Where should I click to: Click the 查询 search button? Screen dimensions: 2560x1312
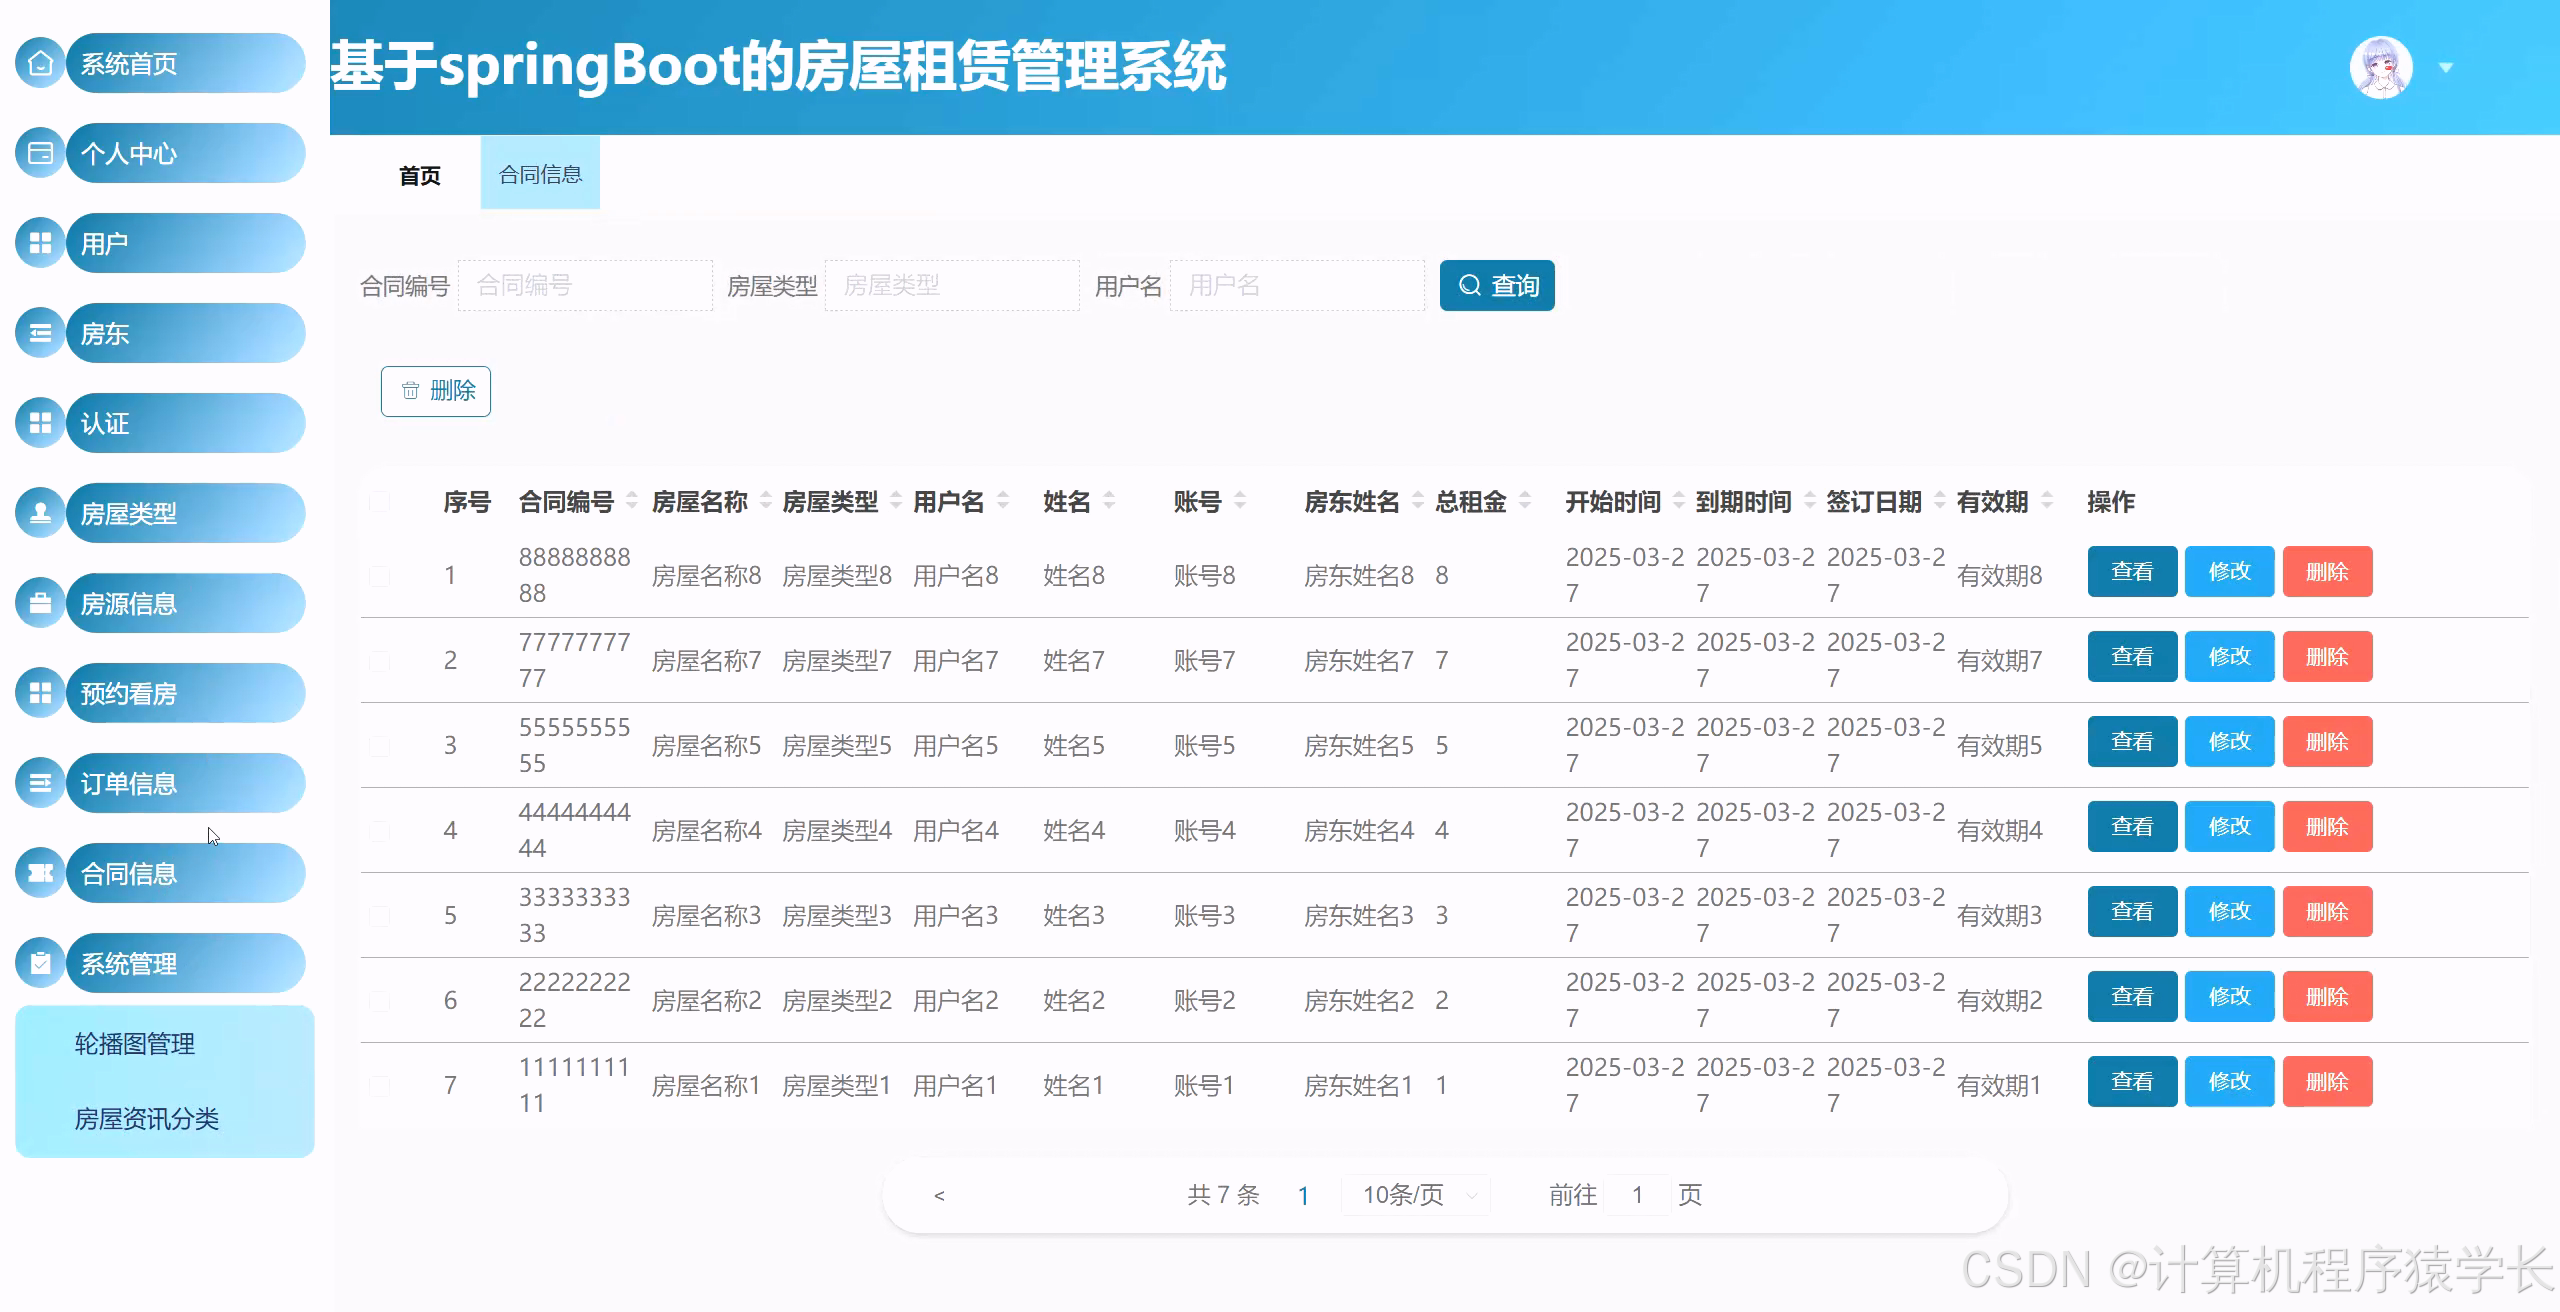[1495, 285]
